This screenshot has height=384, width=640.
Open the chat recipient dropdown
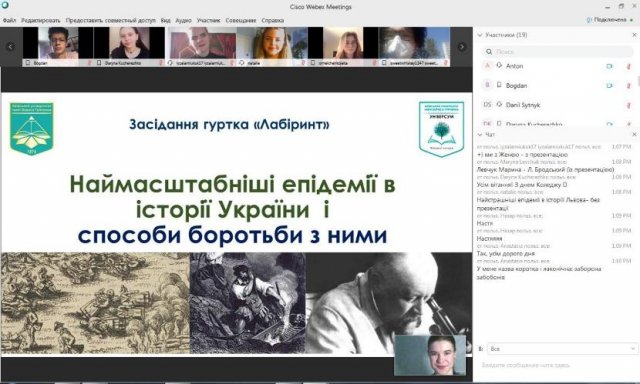(x=562, y=349)
